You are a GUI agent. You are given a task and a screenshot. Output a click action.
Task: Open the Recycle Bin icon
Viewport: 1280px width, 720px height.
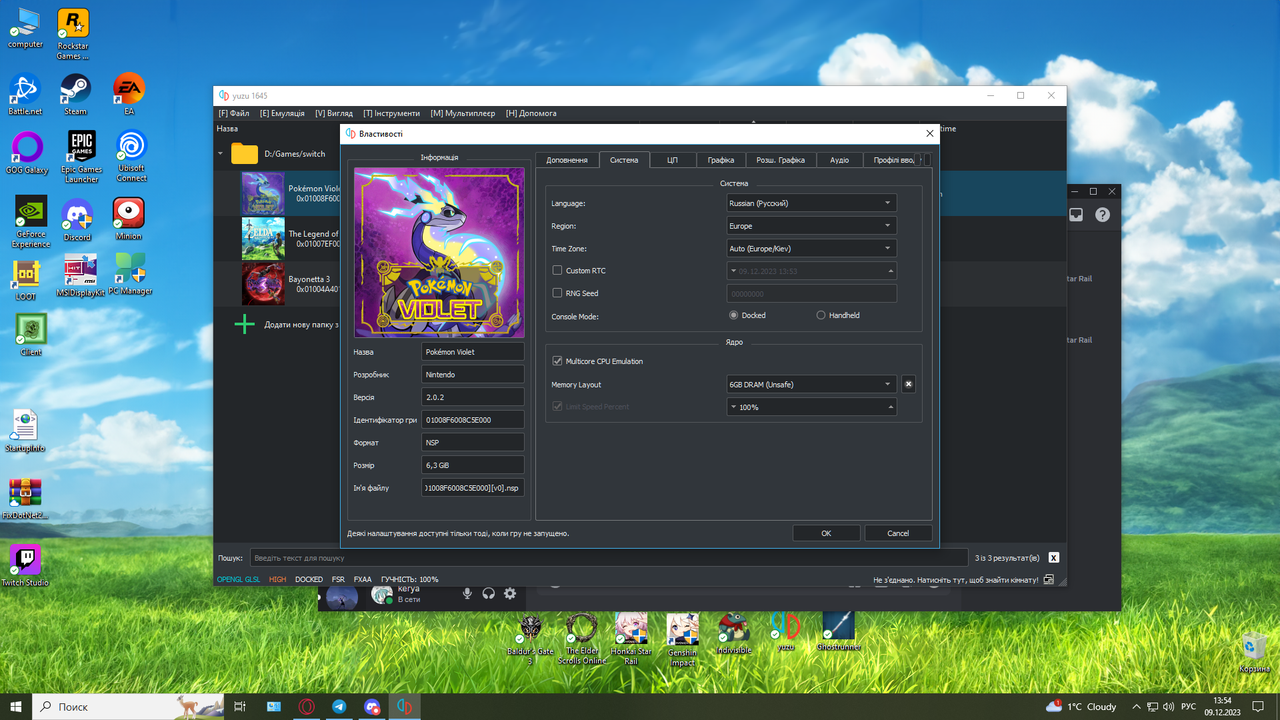1254,651
